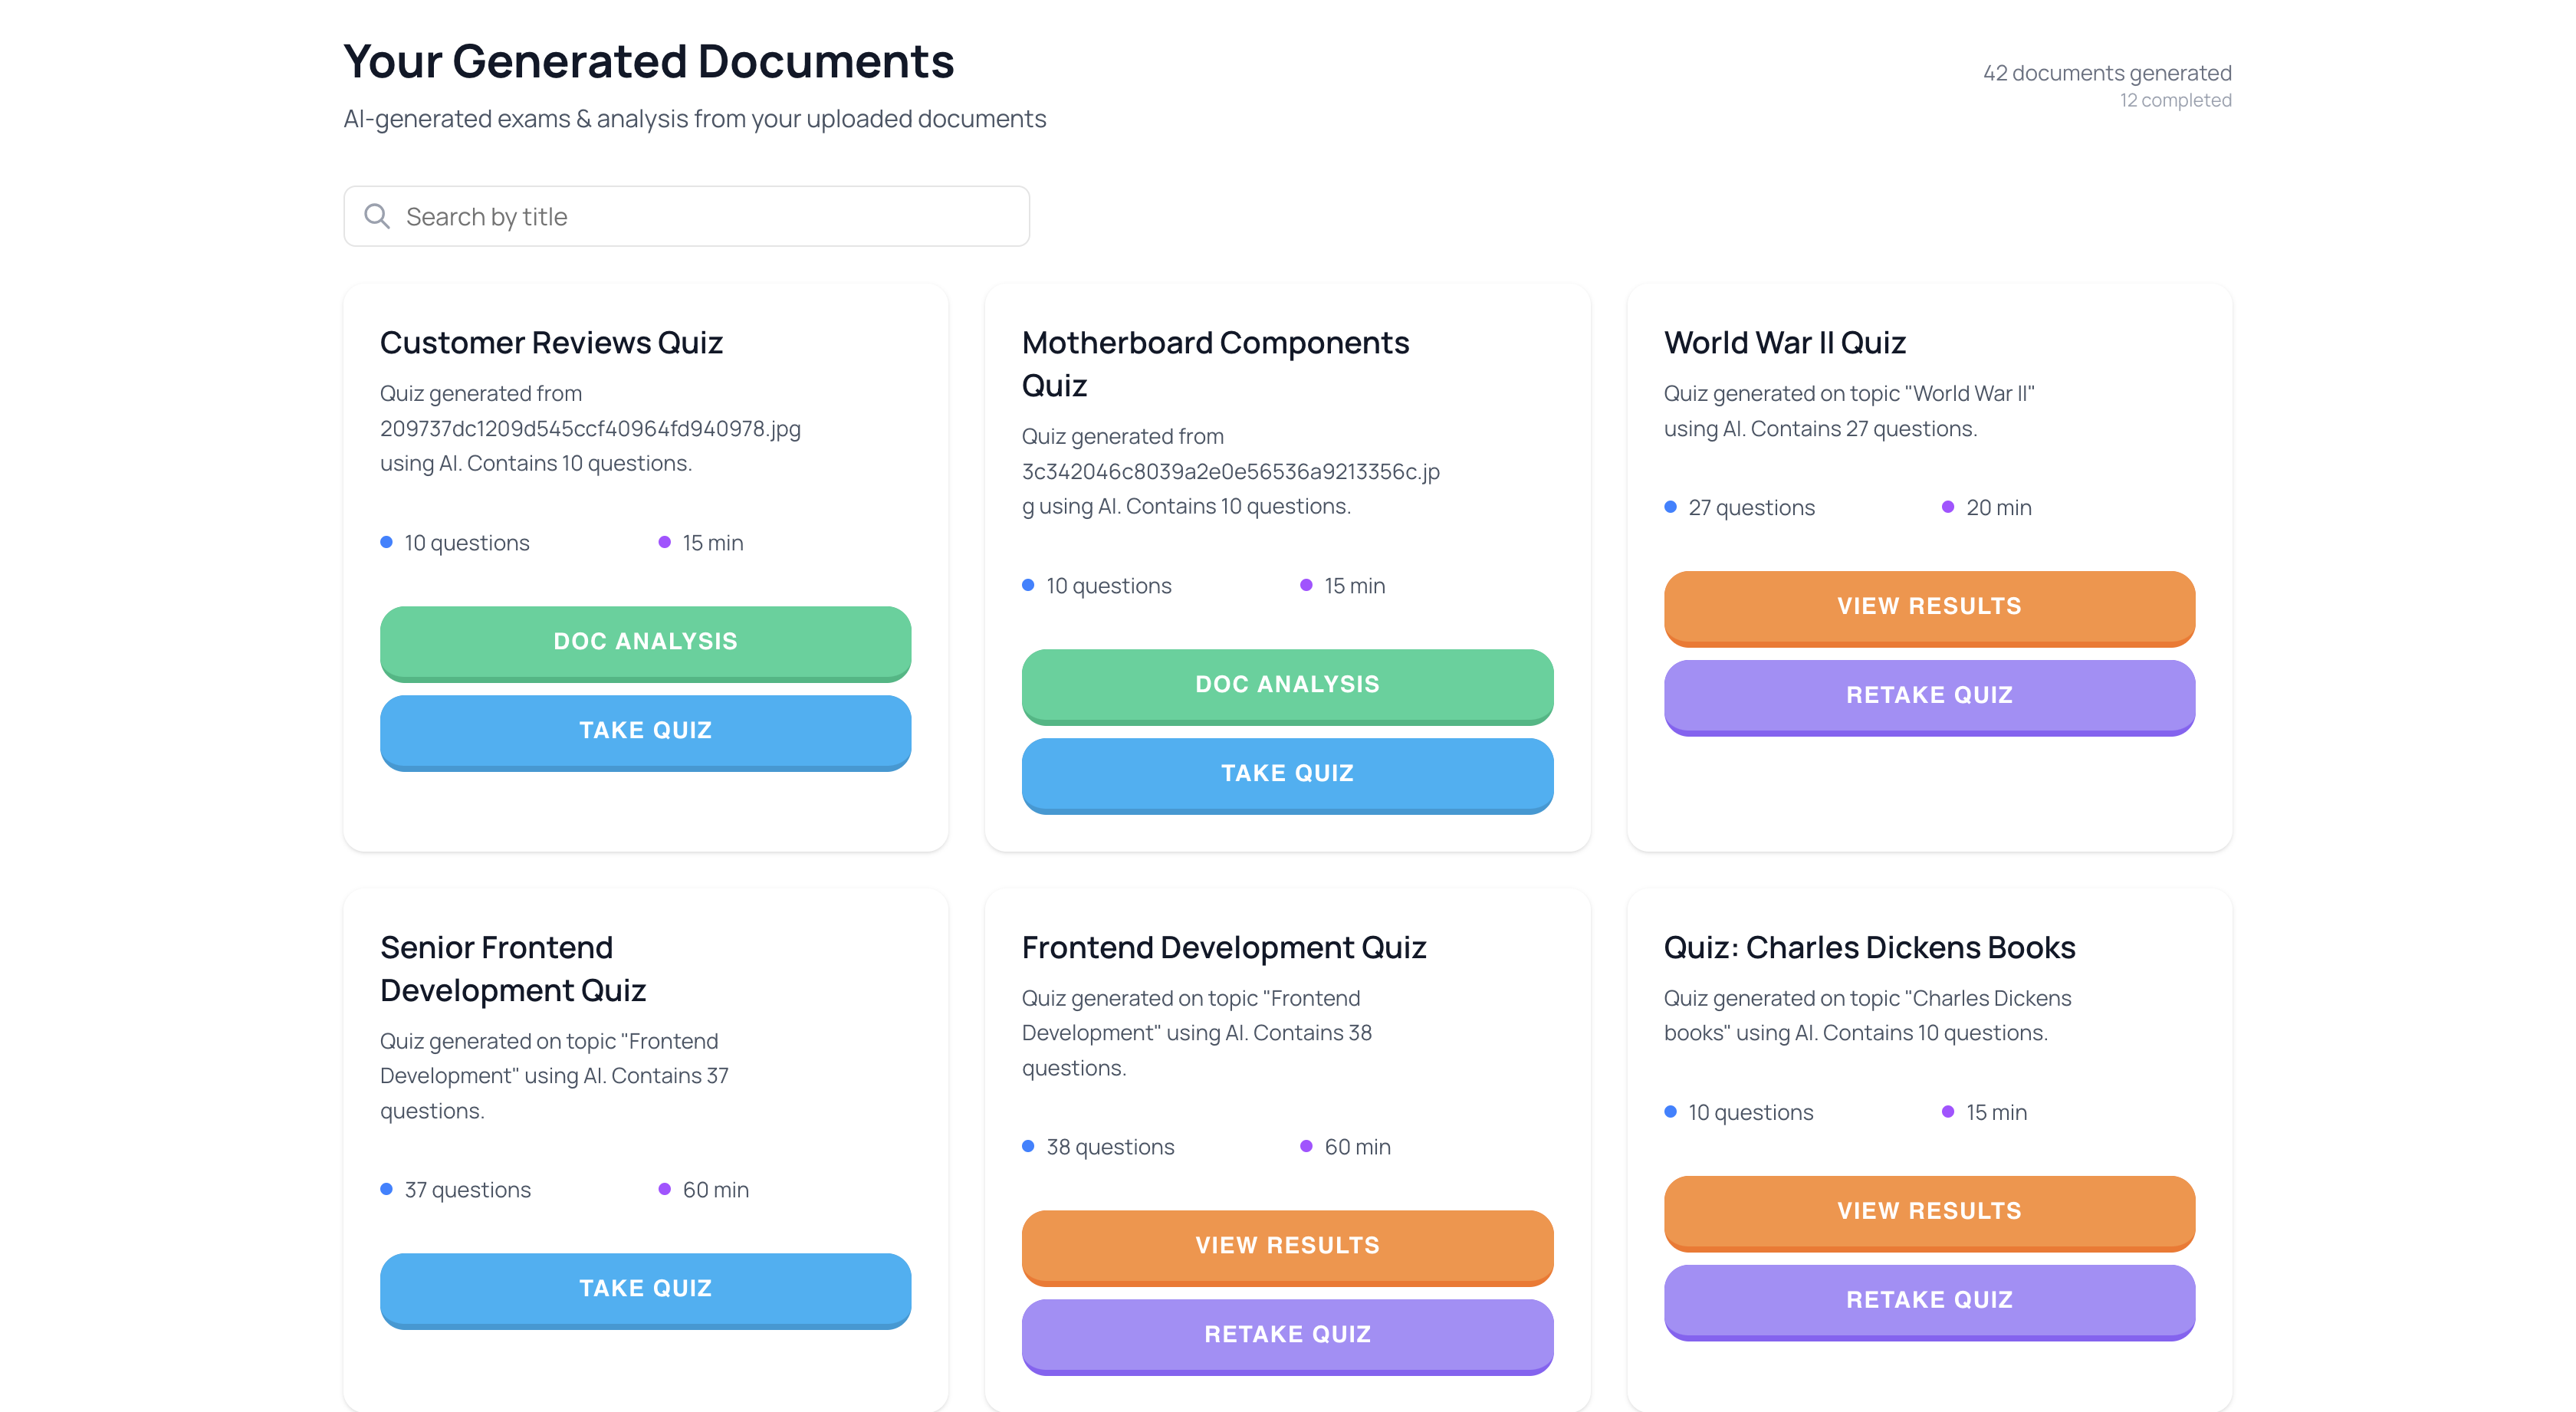Select the World War II Quiz title

click(1784, 343)
